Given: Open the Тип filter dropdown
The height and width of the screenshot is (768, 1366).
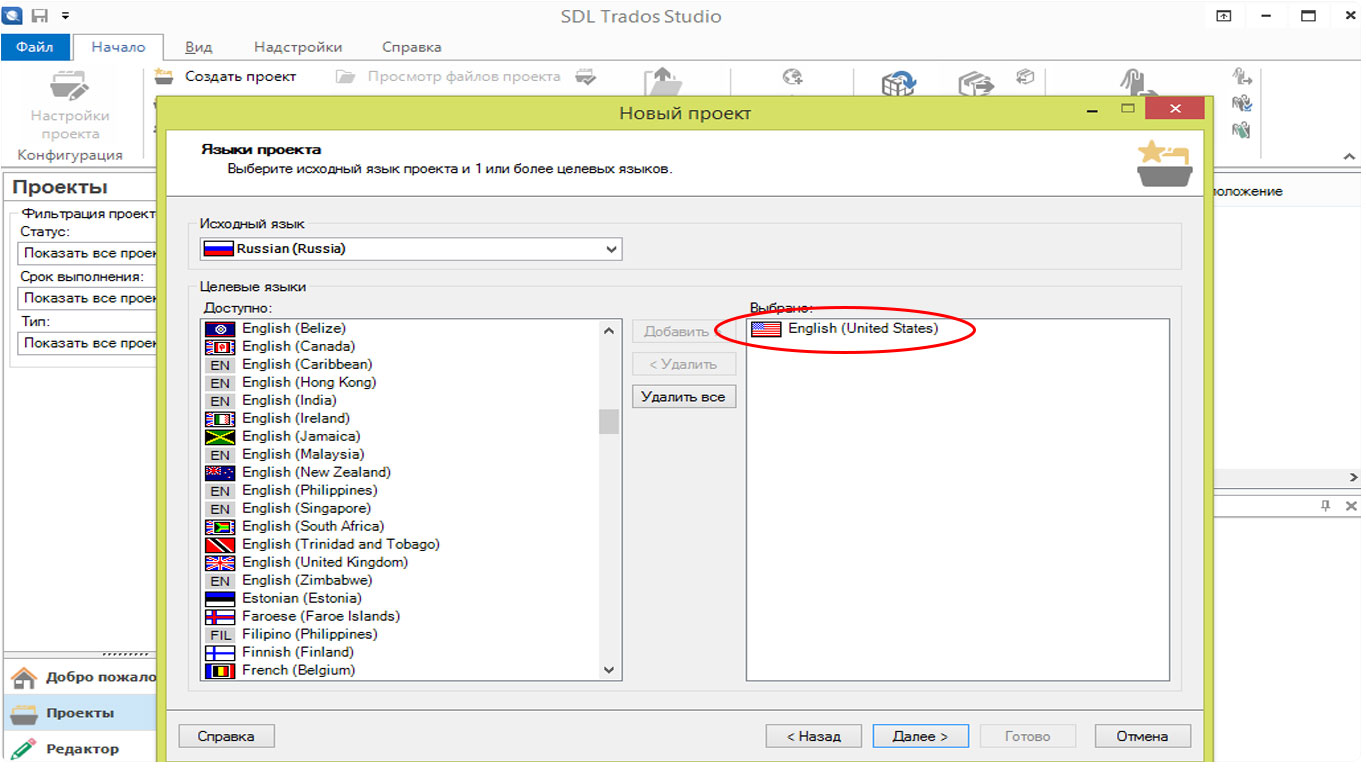Looking at the screenshot, I should point(88,343).
